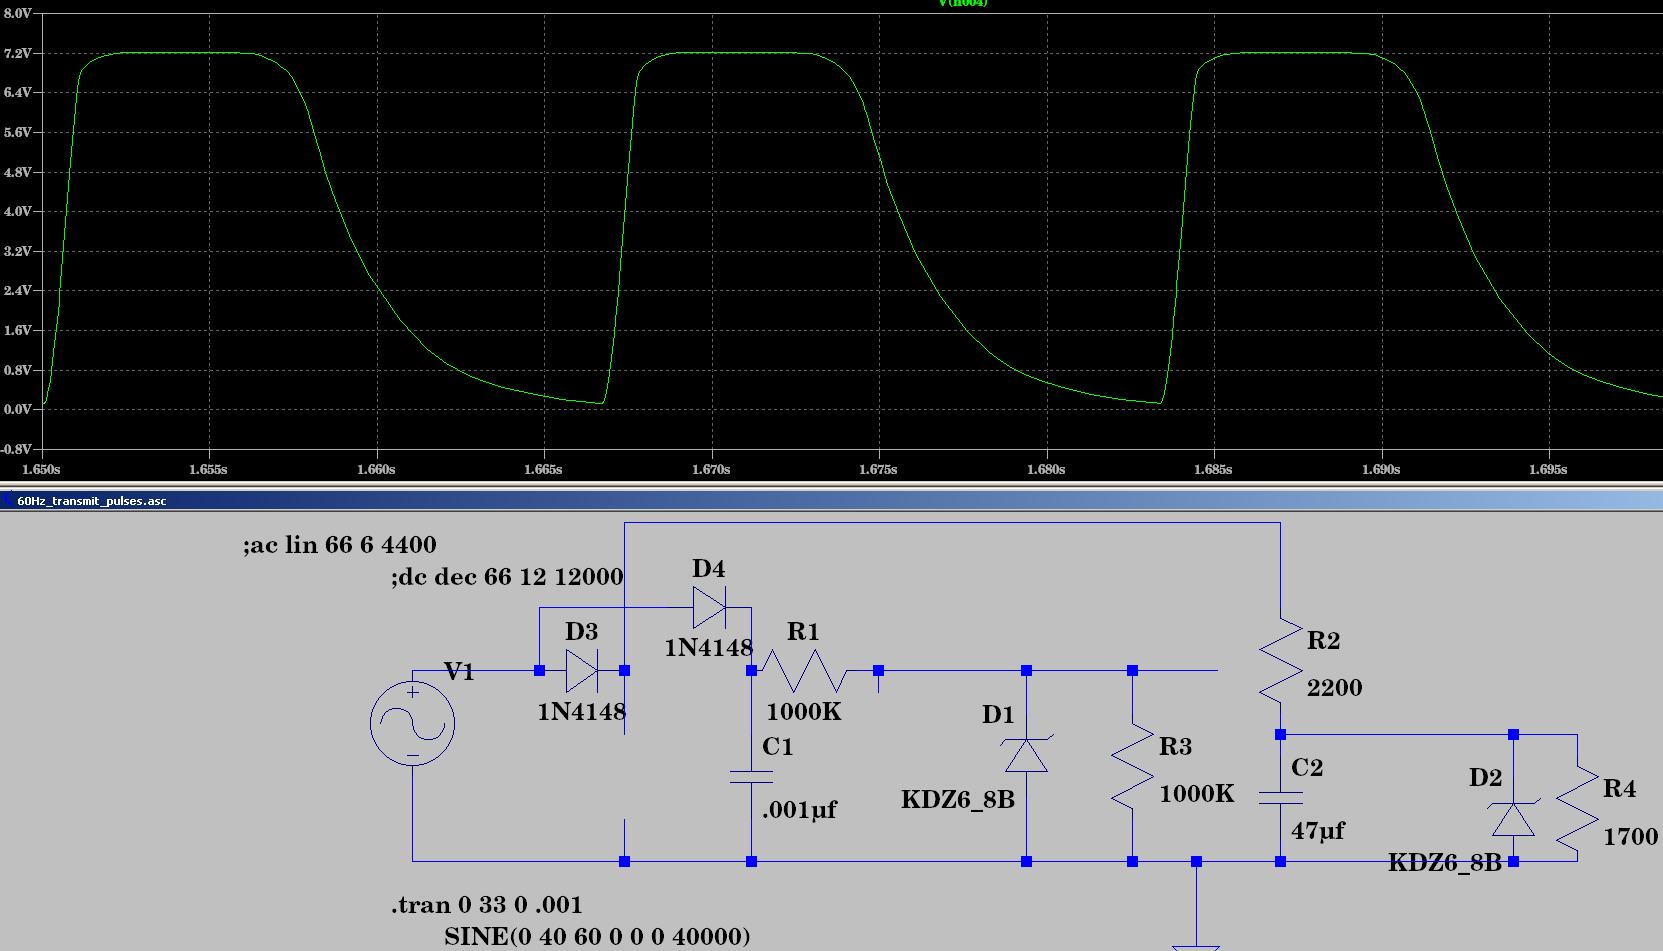
Task: Select resistor R2 valued 2200
Action: [1280, 660]
